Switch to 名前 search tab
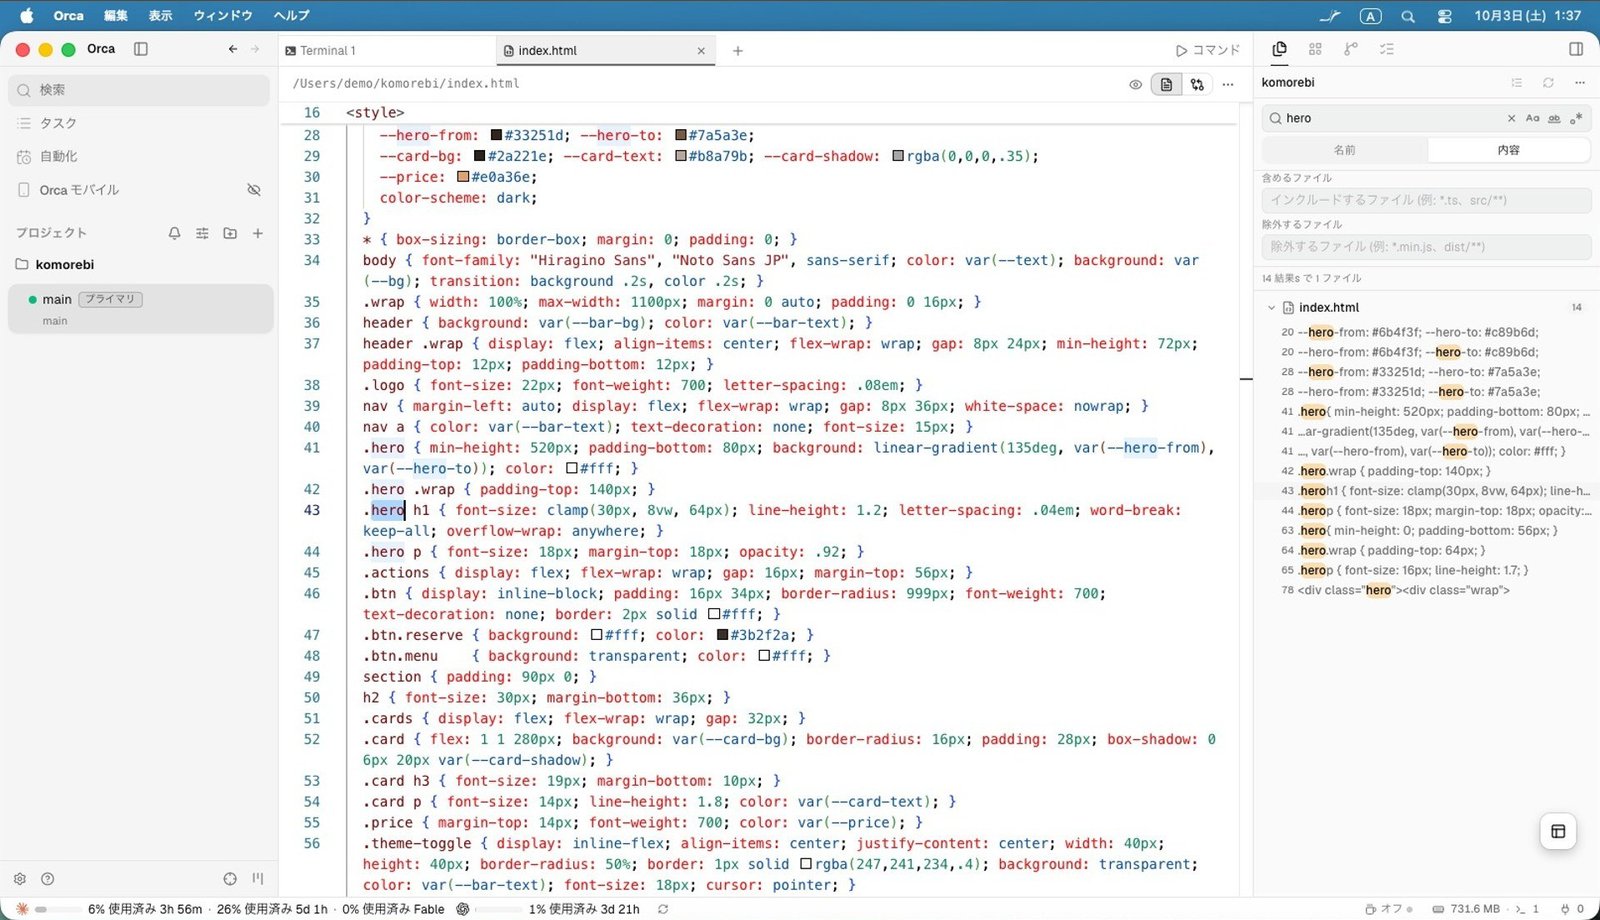1600x920 pixels. [1345, 150]
